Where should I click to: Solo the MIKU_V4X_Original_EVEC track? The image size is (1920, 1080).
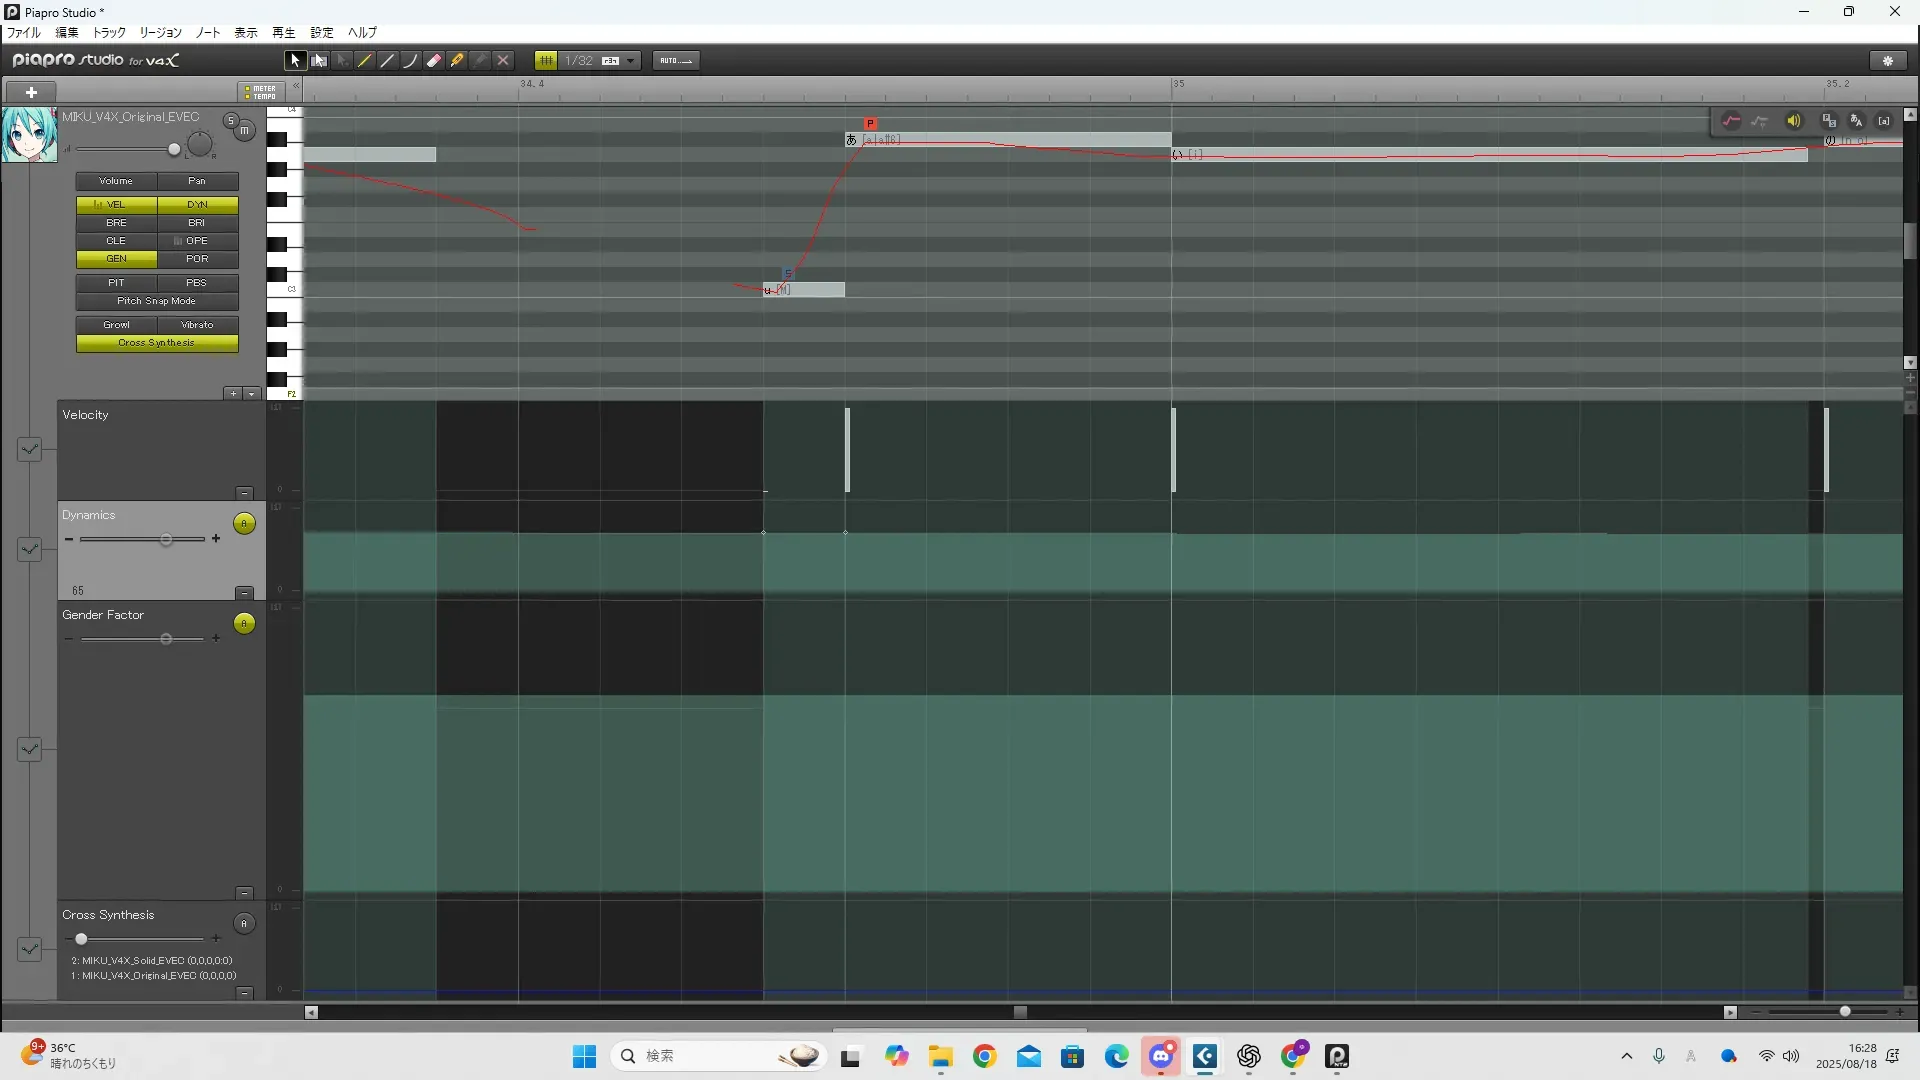click(x=231, y=121)
